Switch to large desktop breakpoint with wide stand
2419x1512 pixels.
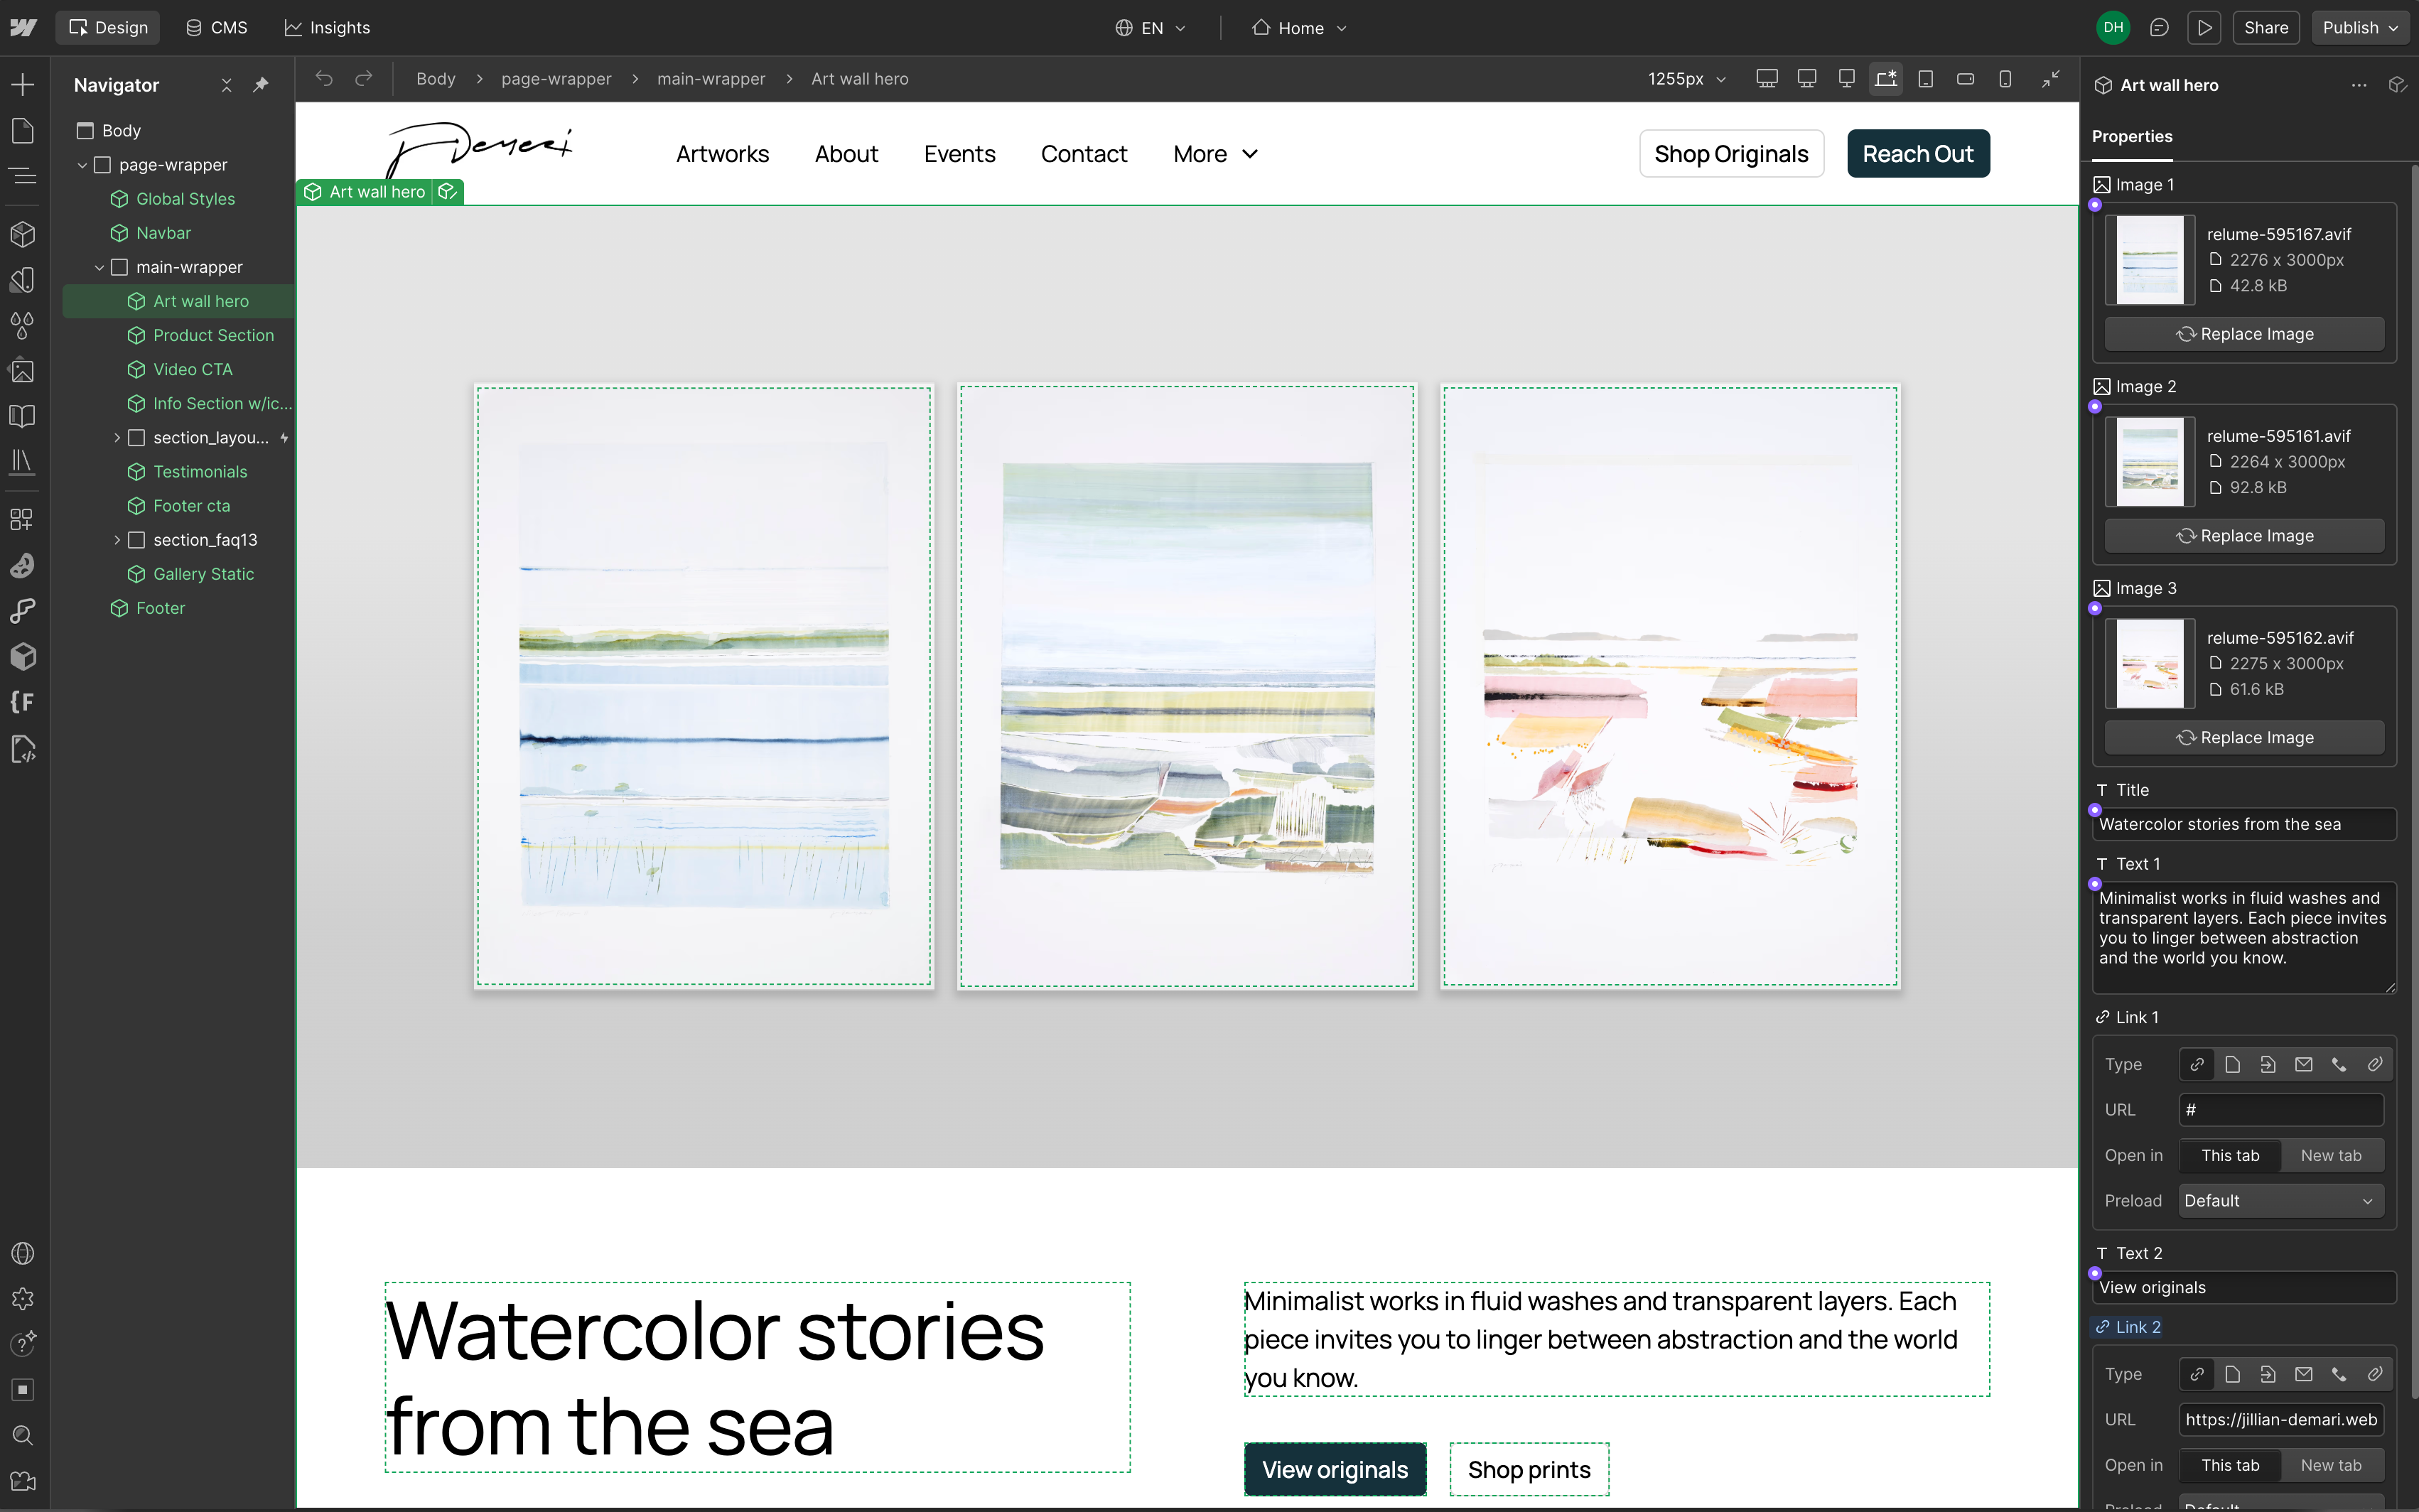[x=1767, y=78]
